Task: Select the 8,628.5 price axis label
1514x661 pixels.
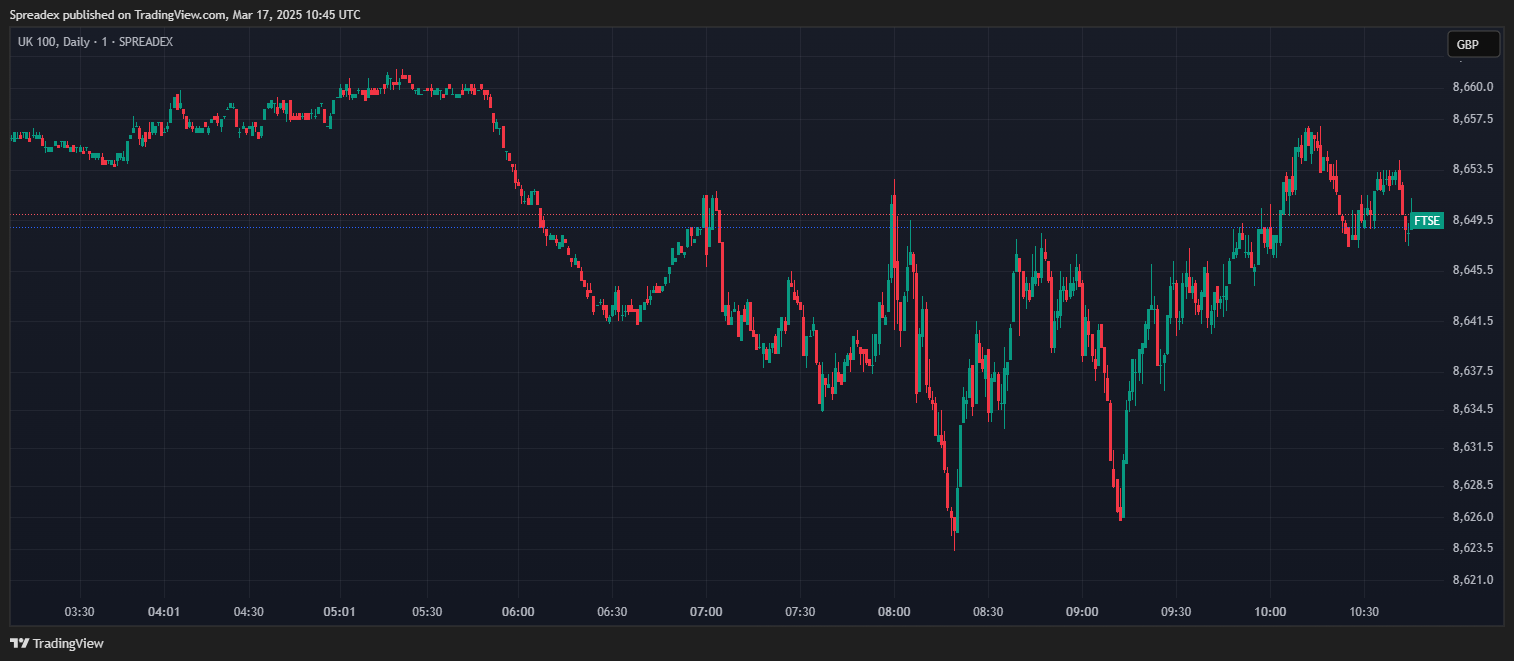Action: coord(1473,485)
